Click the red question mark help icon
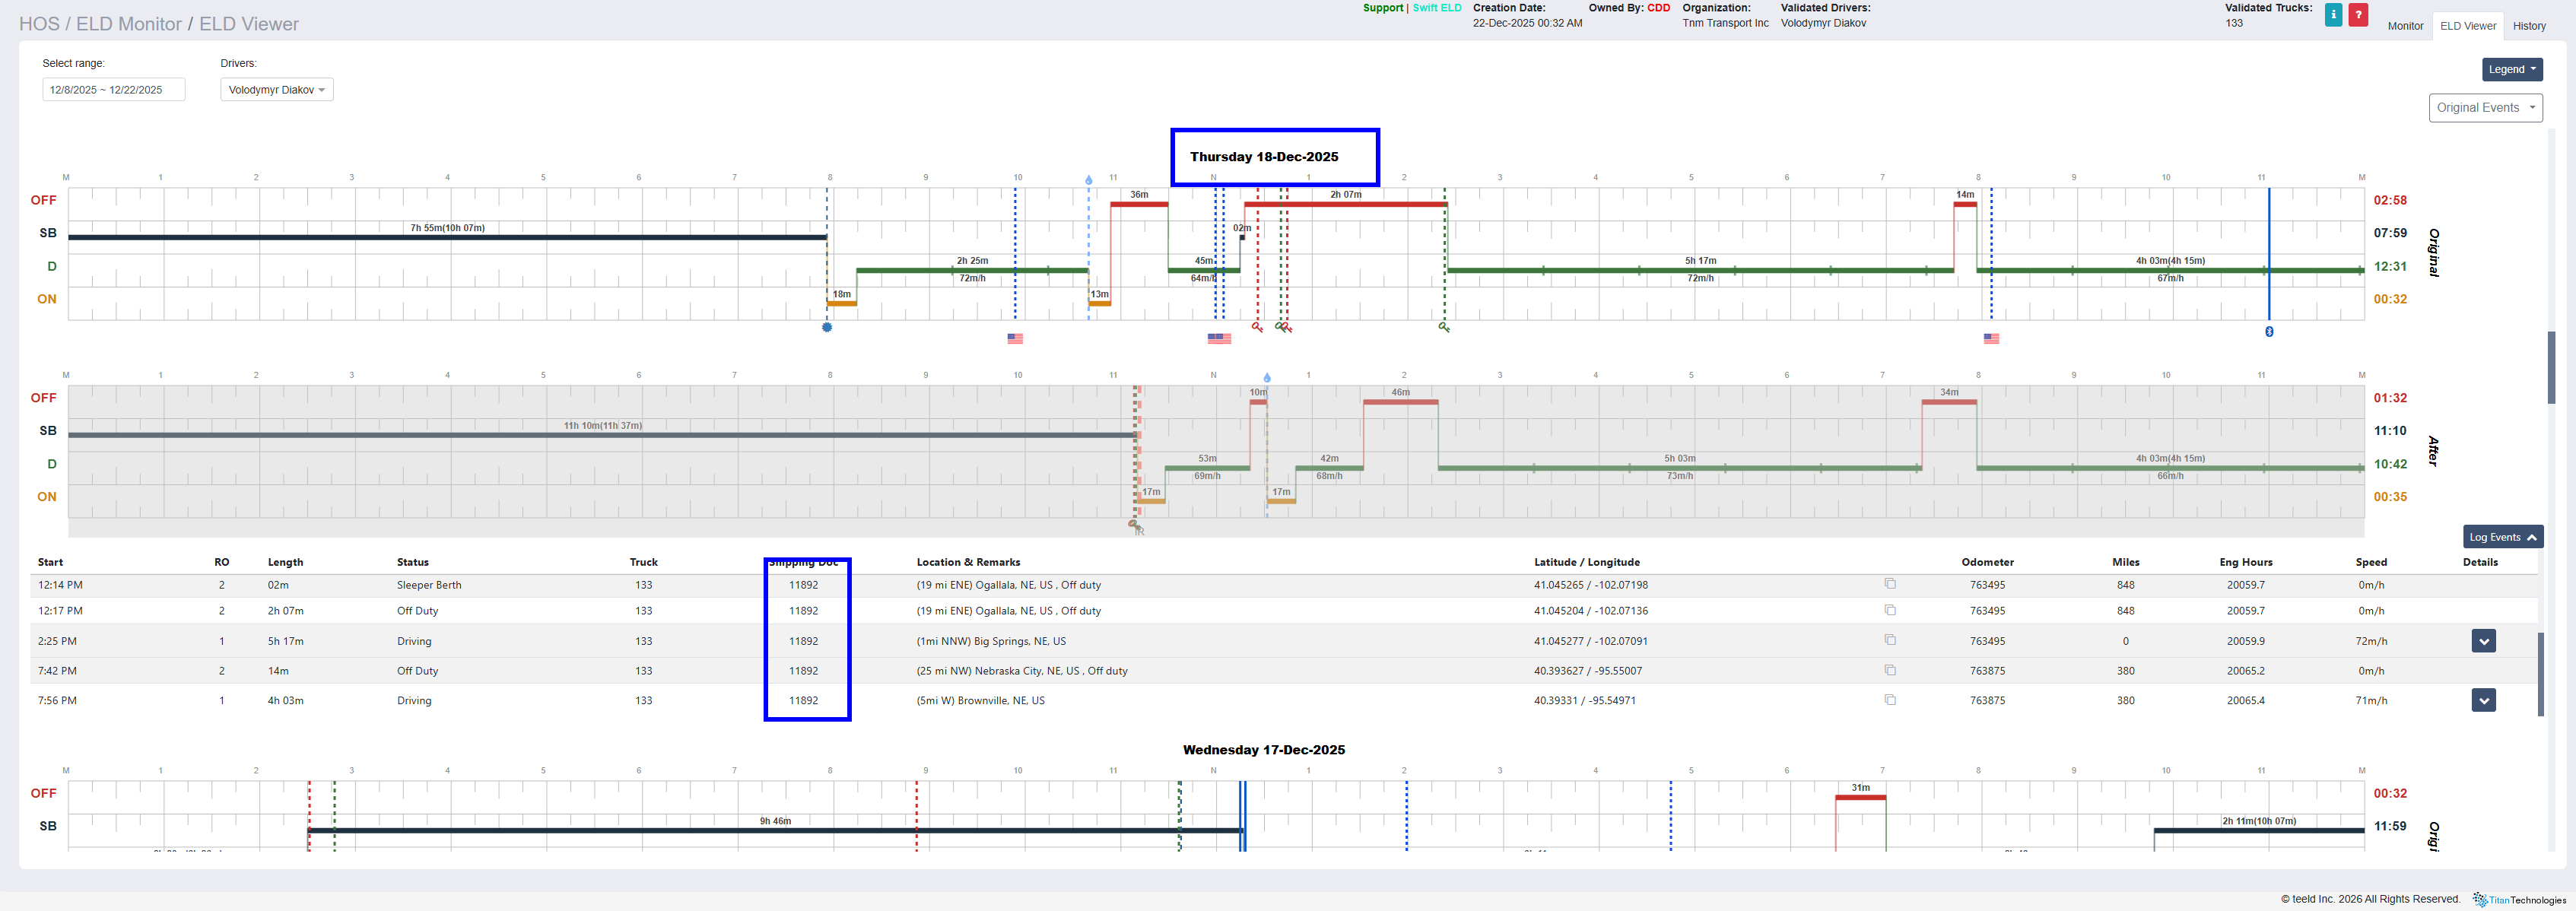The height and width of the screenshot is (911, 2576). (2358, 15)
